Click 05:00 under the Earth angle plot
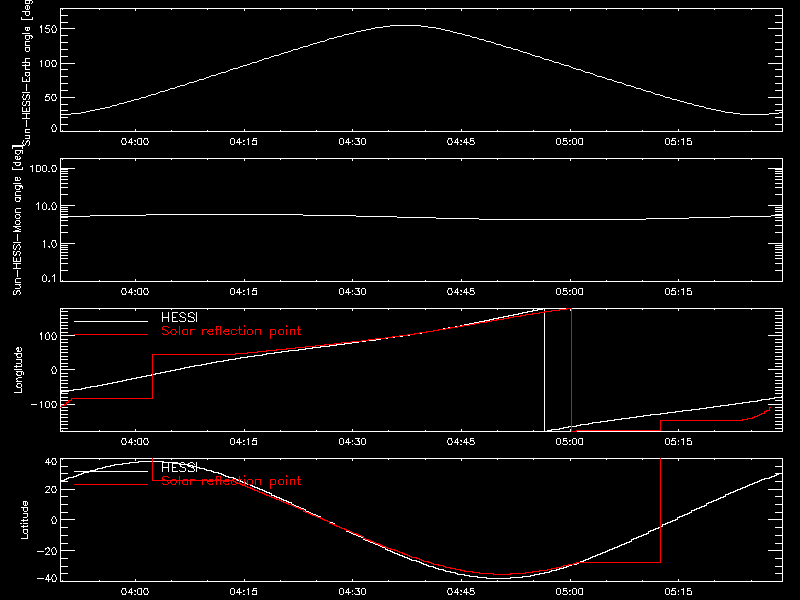 (x=569, y=141)
